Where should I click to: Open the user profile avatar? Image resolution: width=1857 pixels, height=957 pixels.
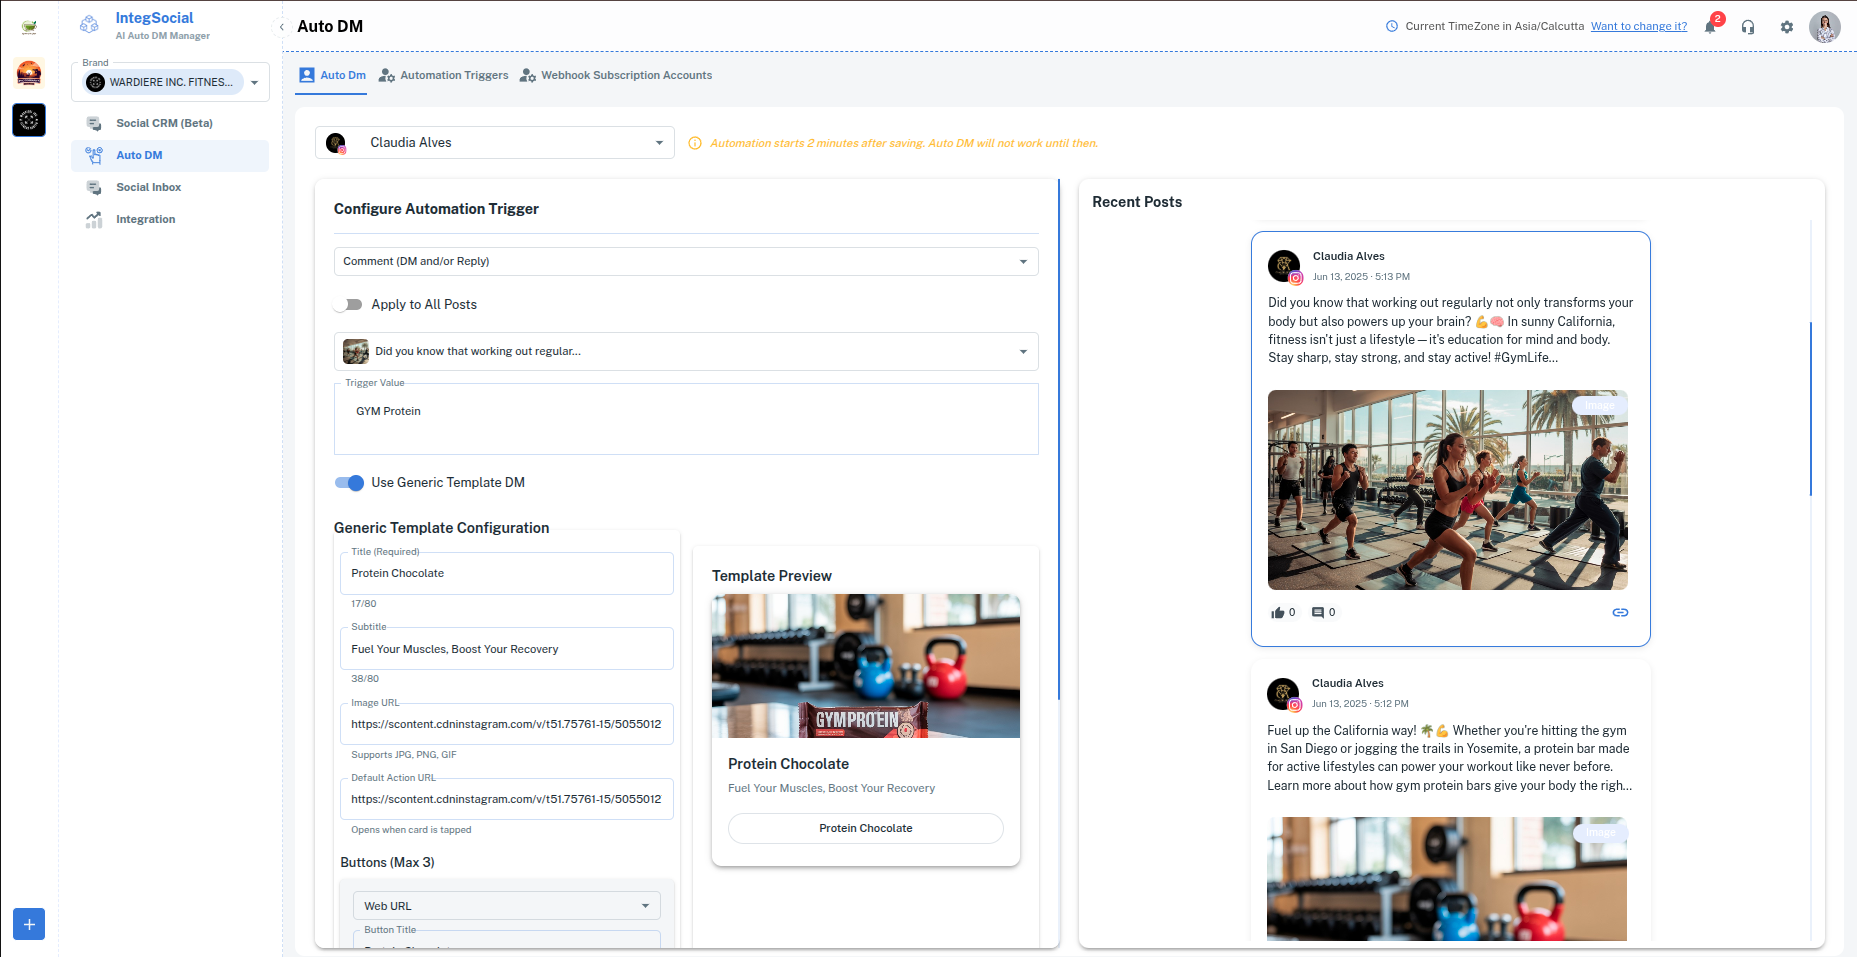pyautogui.click(x=1825, y=27)
